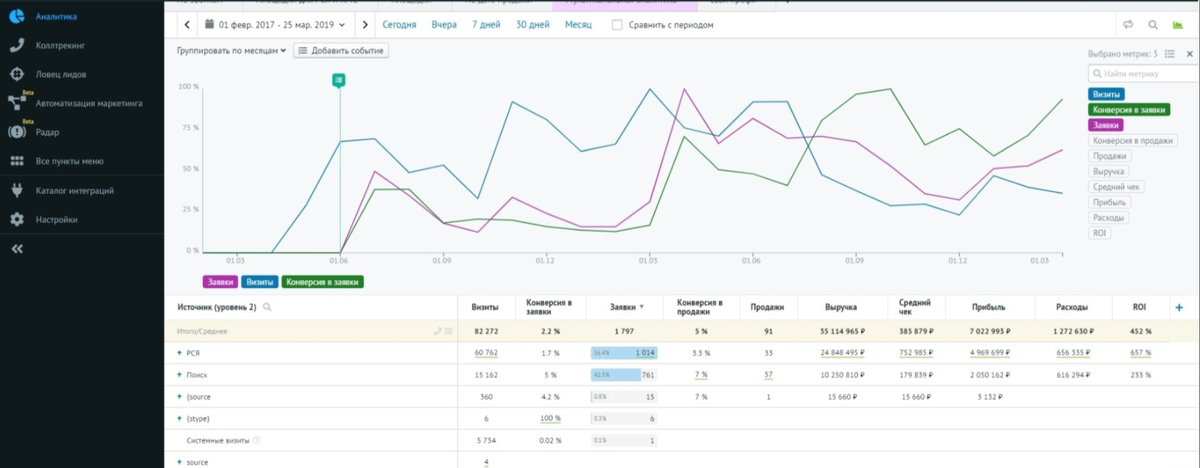Expand the {stype} row
1200x468 pixels.
pos(179,418)
